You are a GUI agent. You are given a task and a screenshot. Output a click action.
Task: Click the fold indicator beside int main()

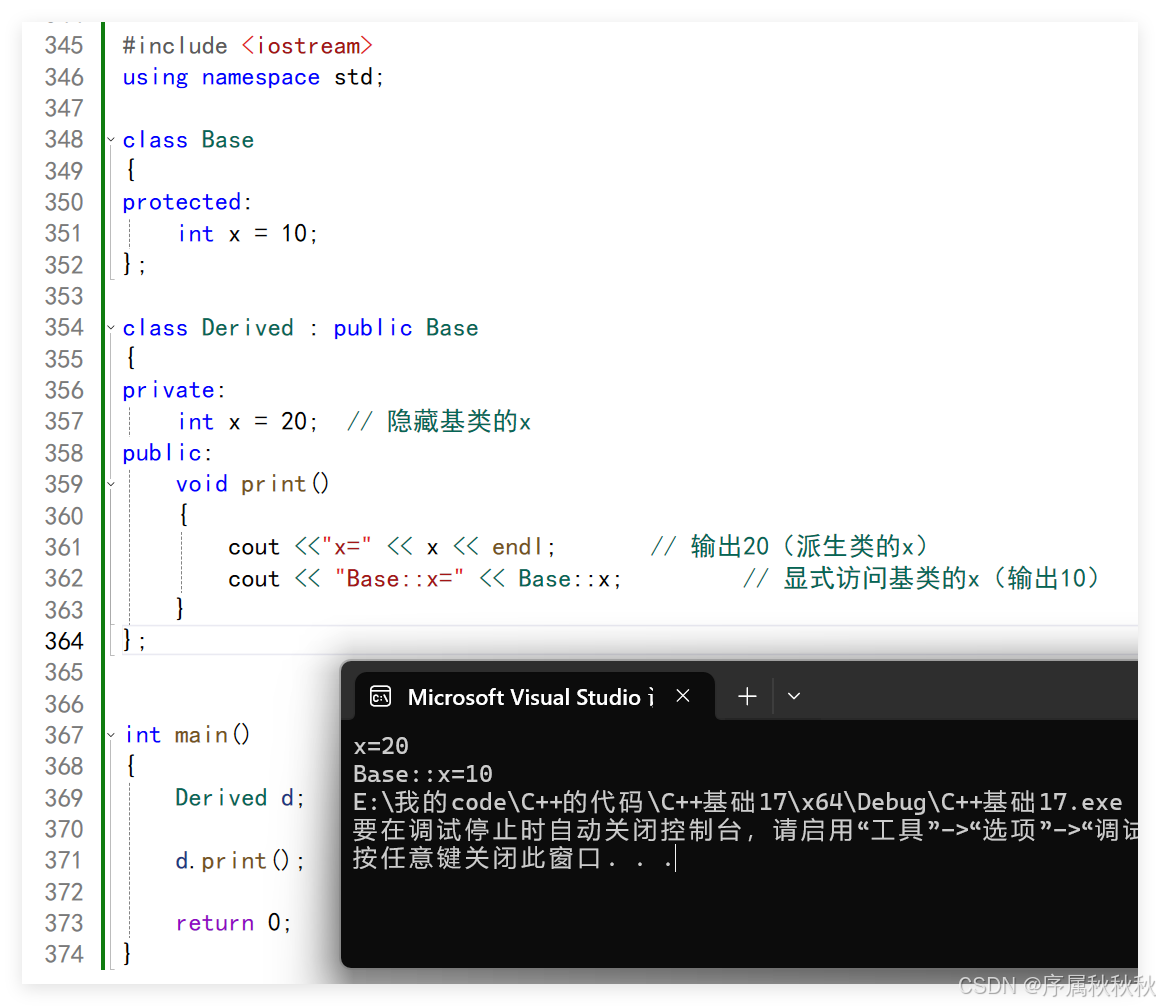pos(110,734)
